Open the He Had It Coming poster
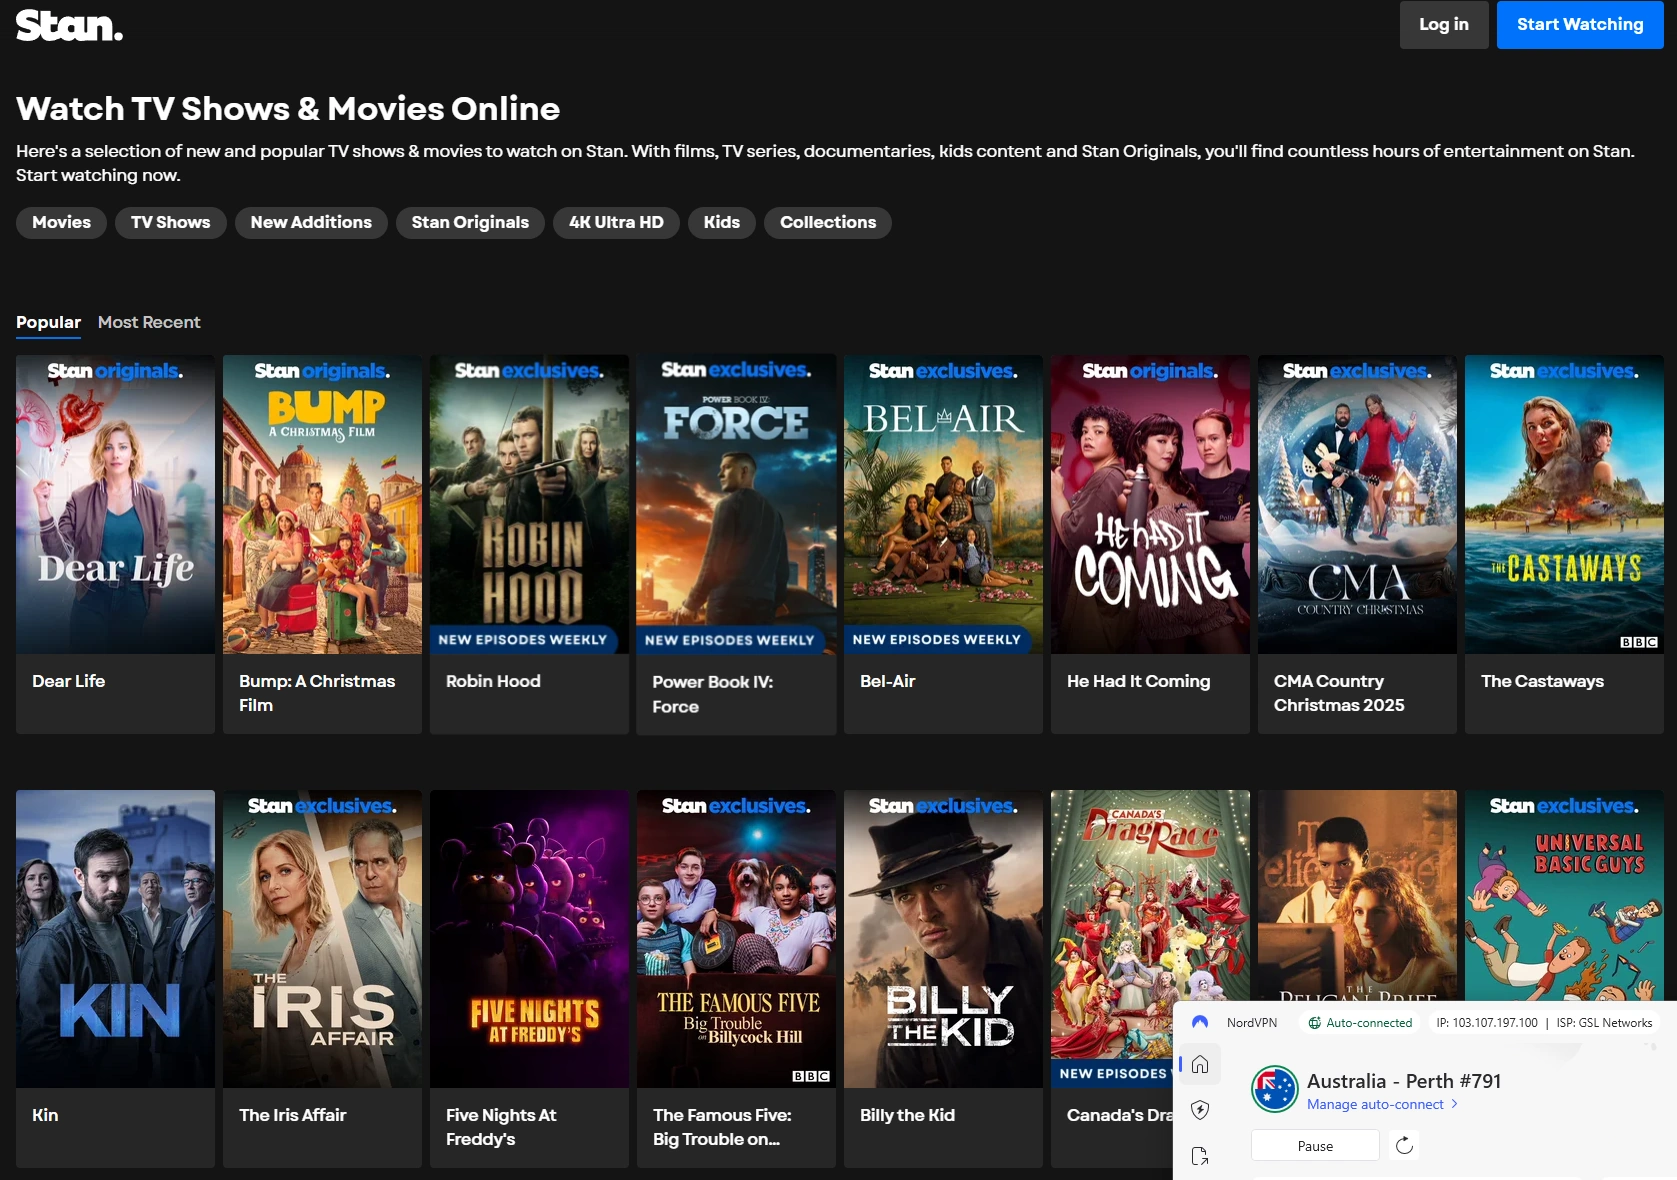1677x1180 pixels. pyautogui.click(x=1150, y=504)
